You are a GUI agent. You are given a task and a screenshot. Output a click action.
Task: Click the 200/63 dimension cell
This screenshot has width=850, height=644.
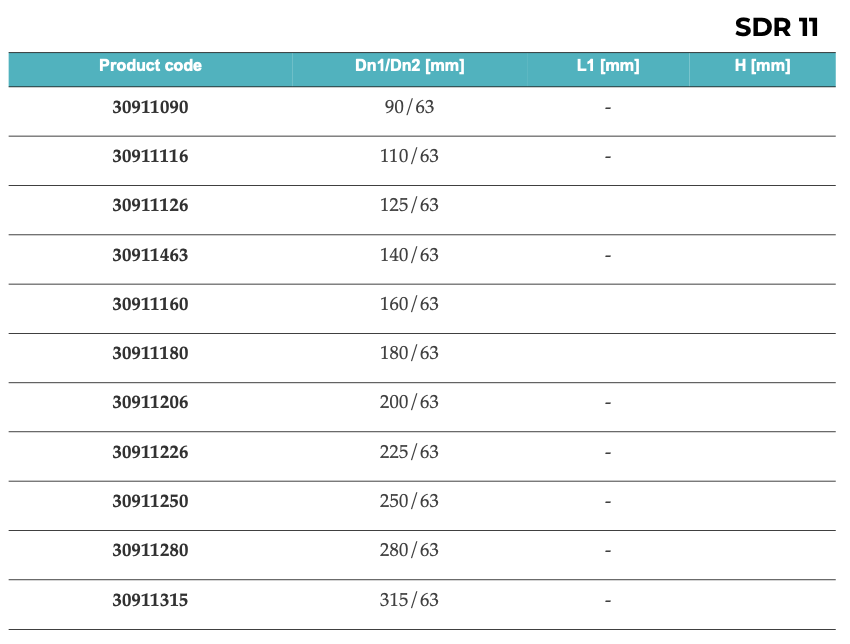tap(409, 402)
